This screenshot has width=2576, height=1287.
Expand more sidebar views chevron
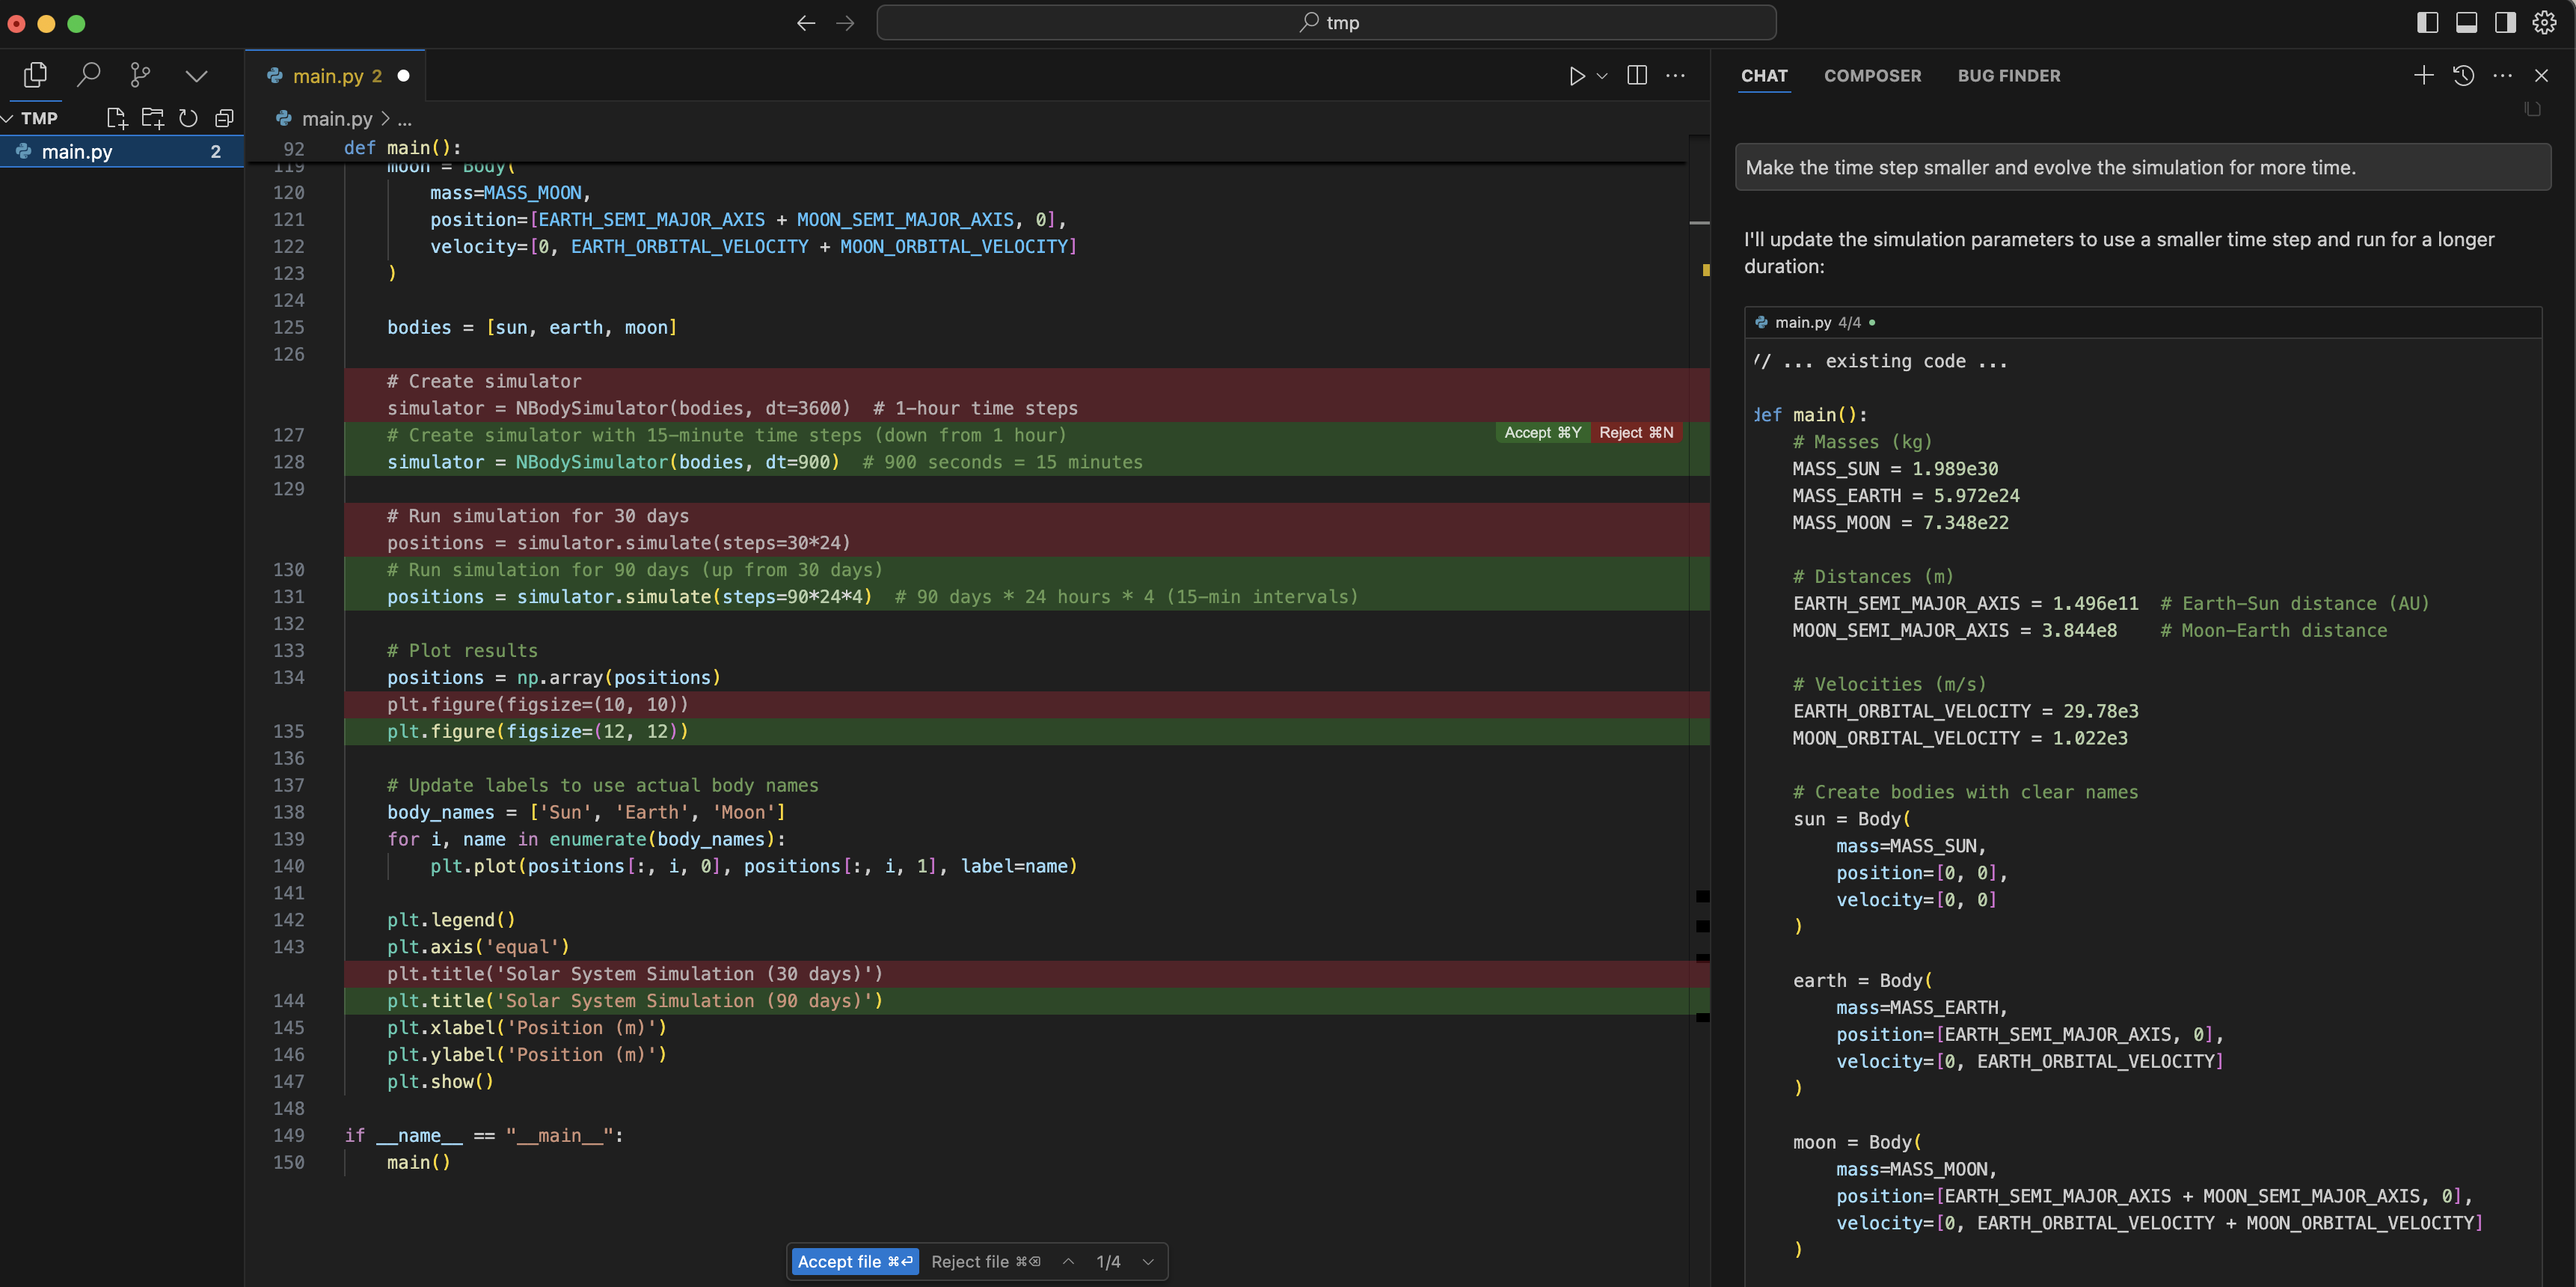point(196,75)
